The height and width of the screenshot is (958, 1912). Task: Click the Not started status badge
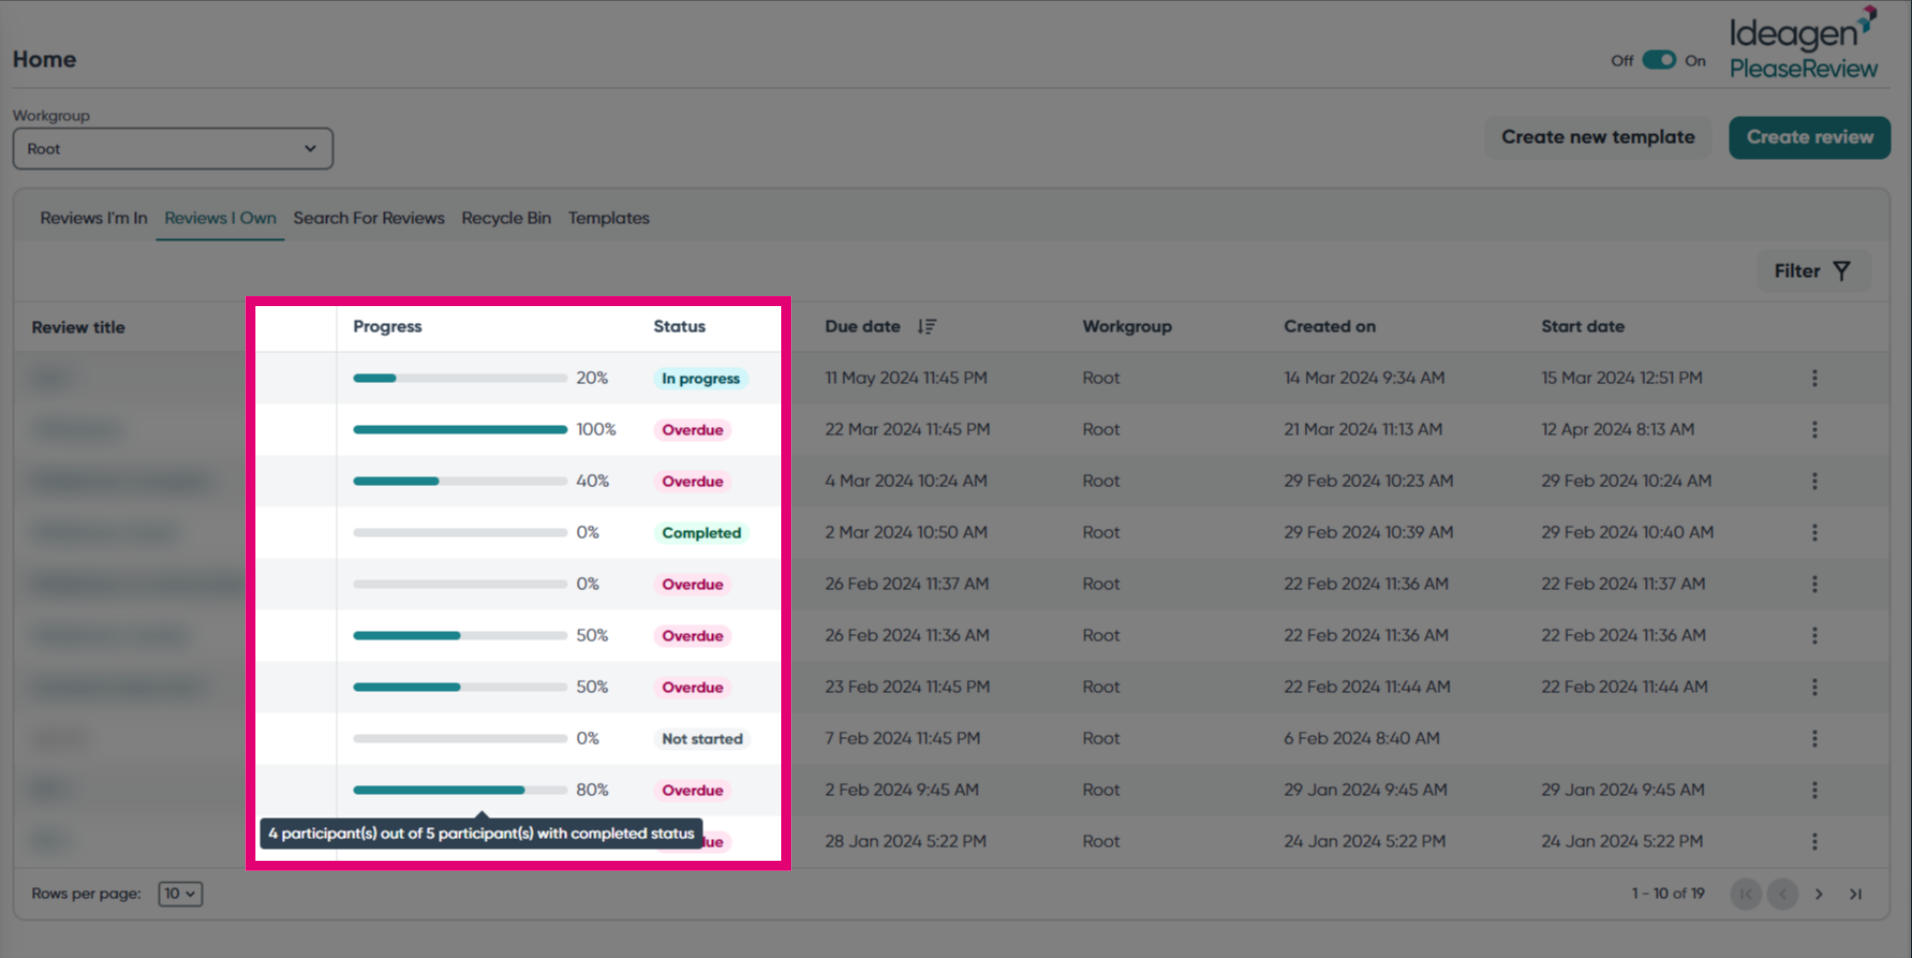coord(702,739)
